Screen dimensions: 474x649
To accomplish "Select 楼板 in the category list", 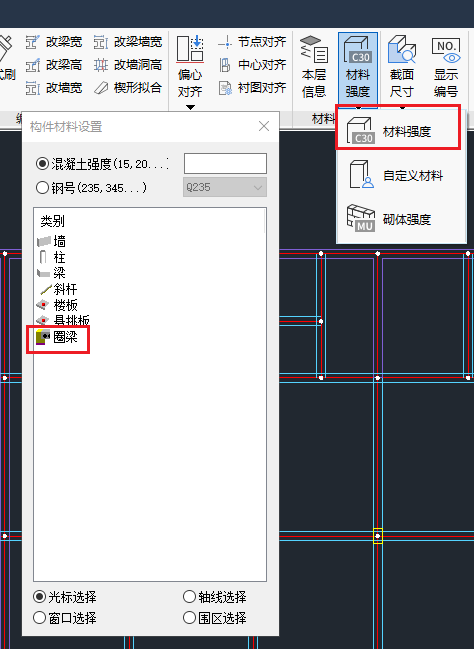I will pos(57,305).
